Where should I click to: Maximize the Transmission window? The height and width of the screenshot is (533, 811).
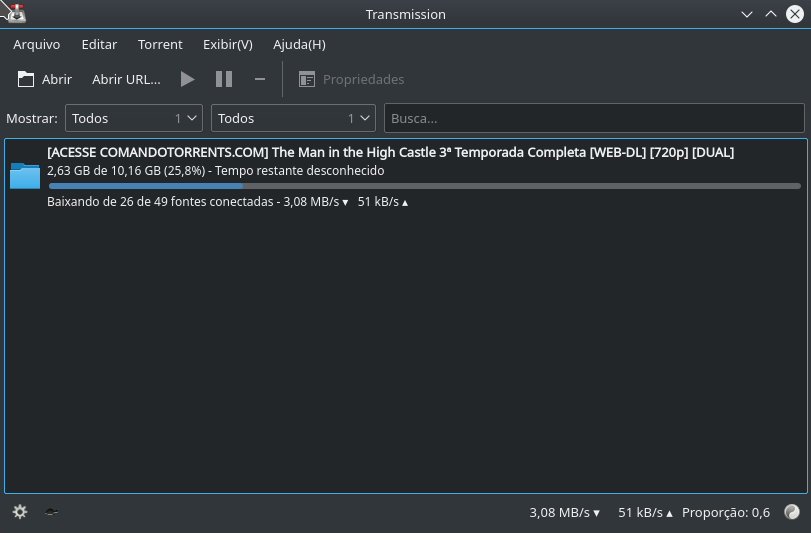tap(771, 14)
